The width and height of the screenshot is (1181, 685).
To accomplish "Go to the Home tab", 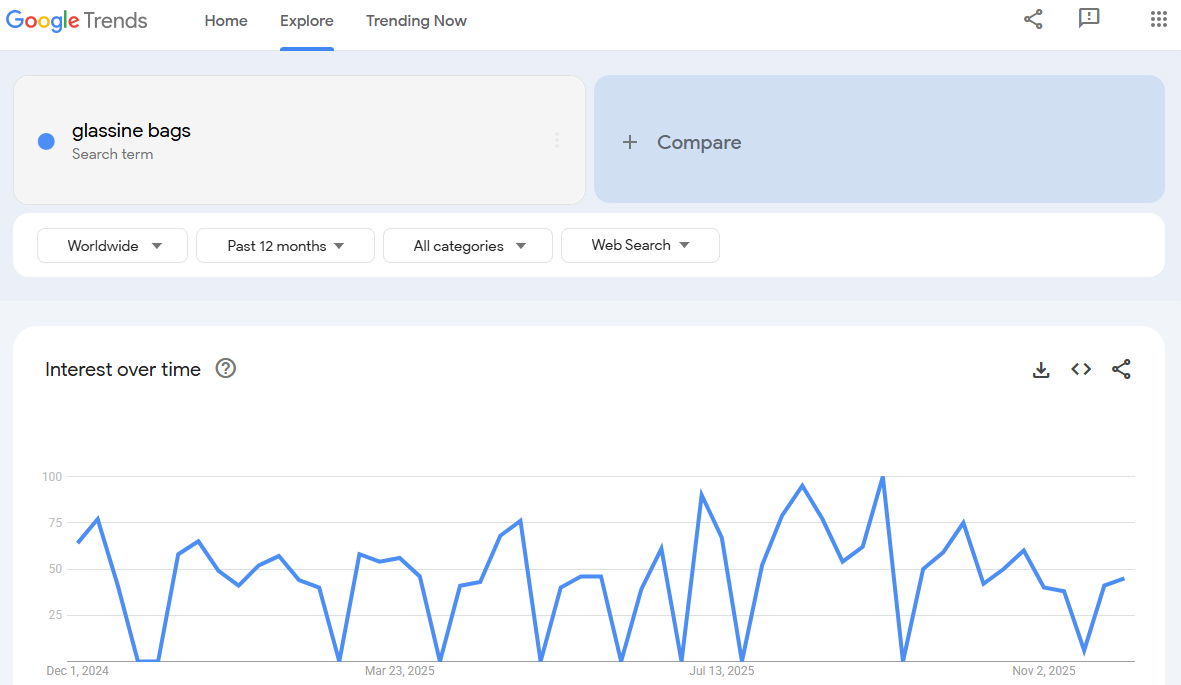I will point(226,21).
